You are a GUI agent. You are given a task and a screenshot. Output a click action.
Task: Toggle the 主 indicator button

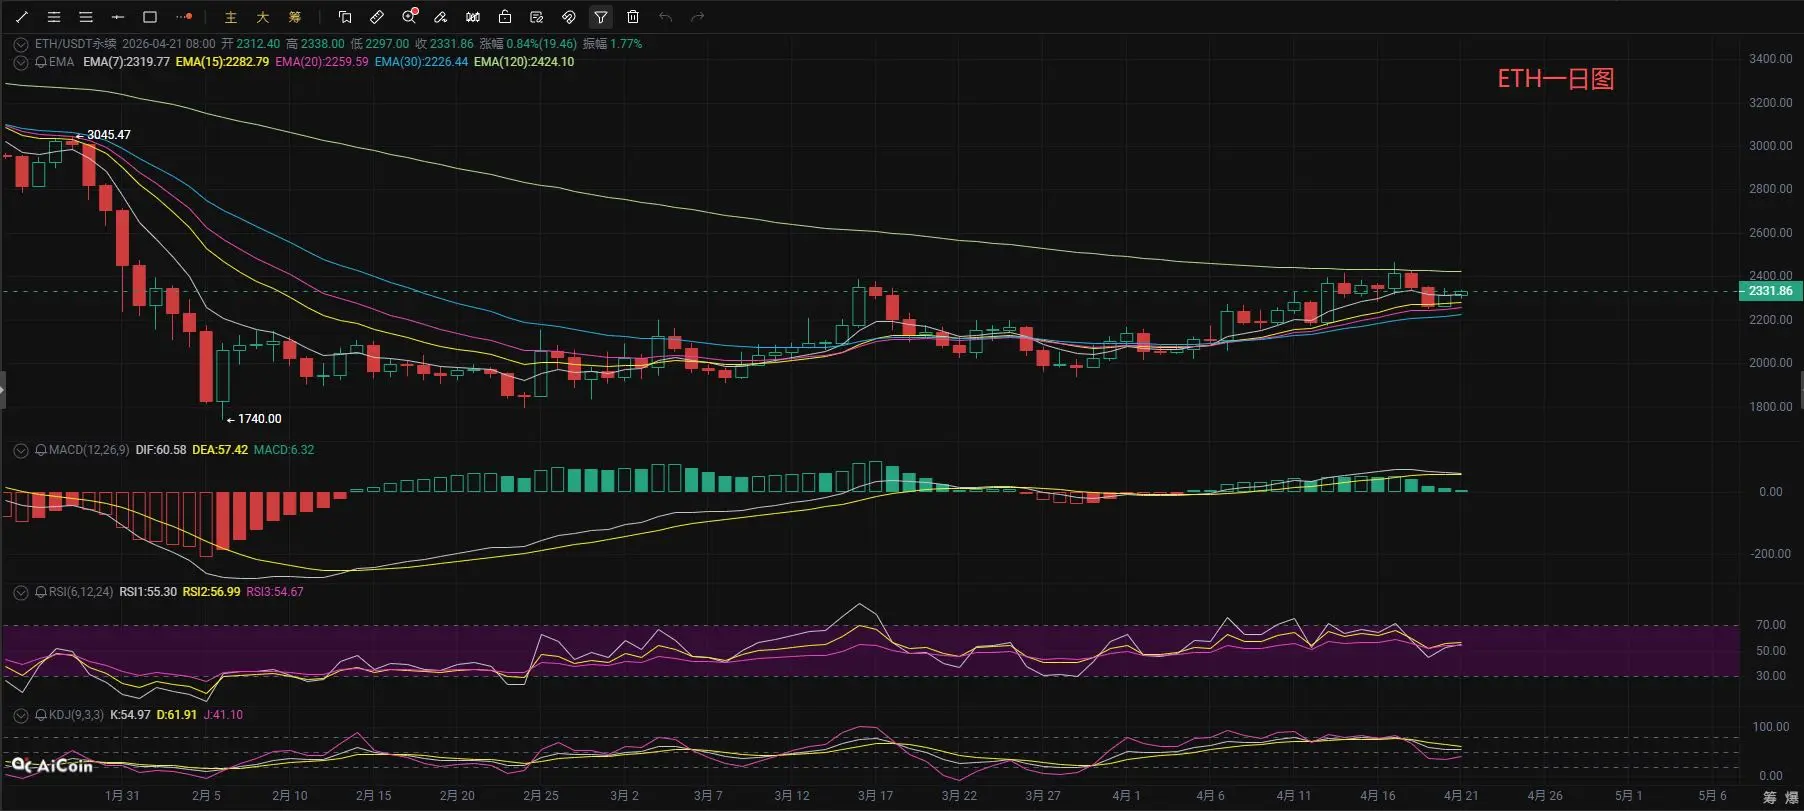pos(231,17)
